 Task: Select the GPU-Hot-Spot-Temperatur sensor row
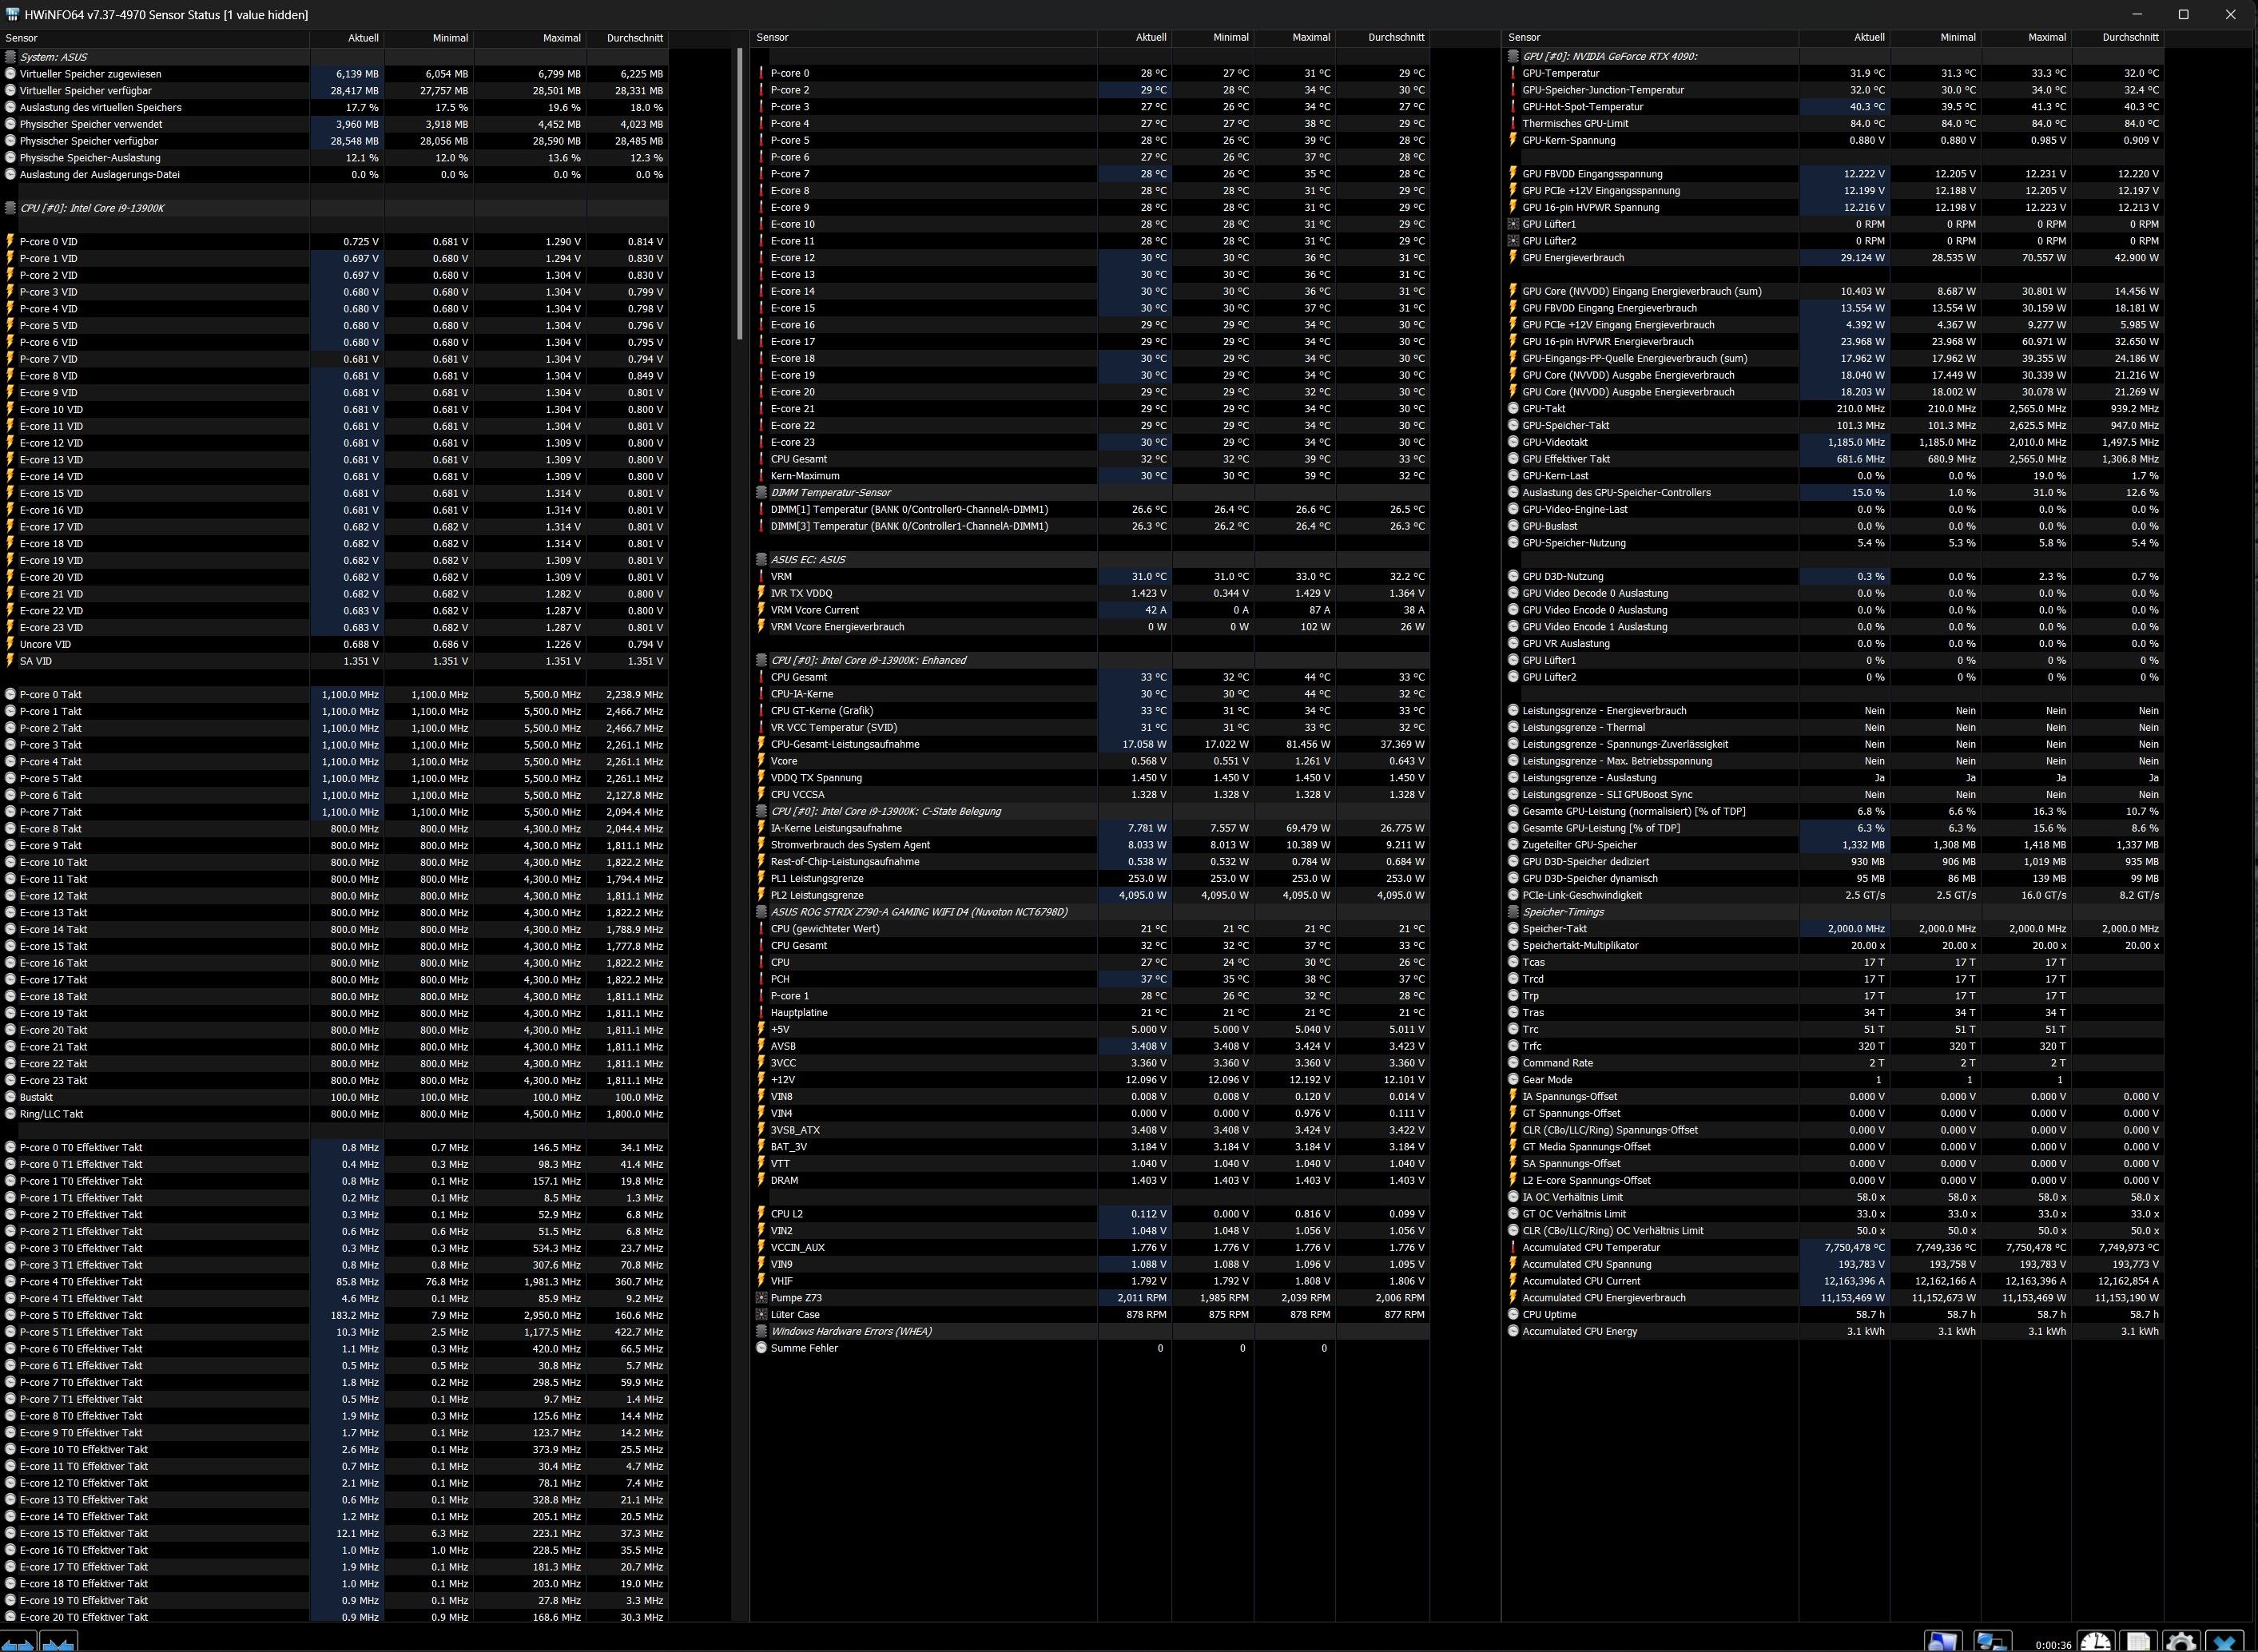point(1582,107)
